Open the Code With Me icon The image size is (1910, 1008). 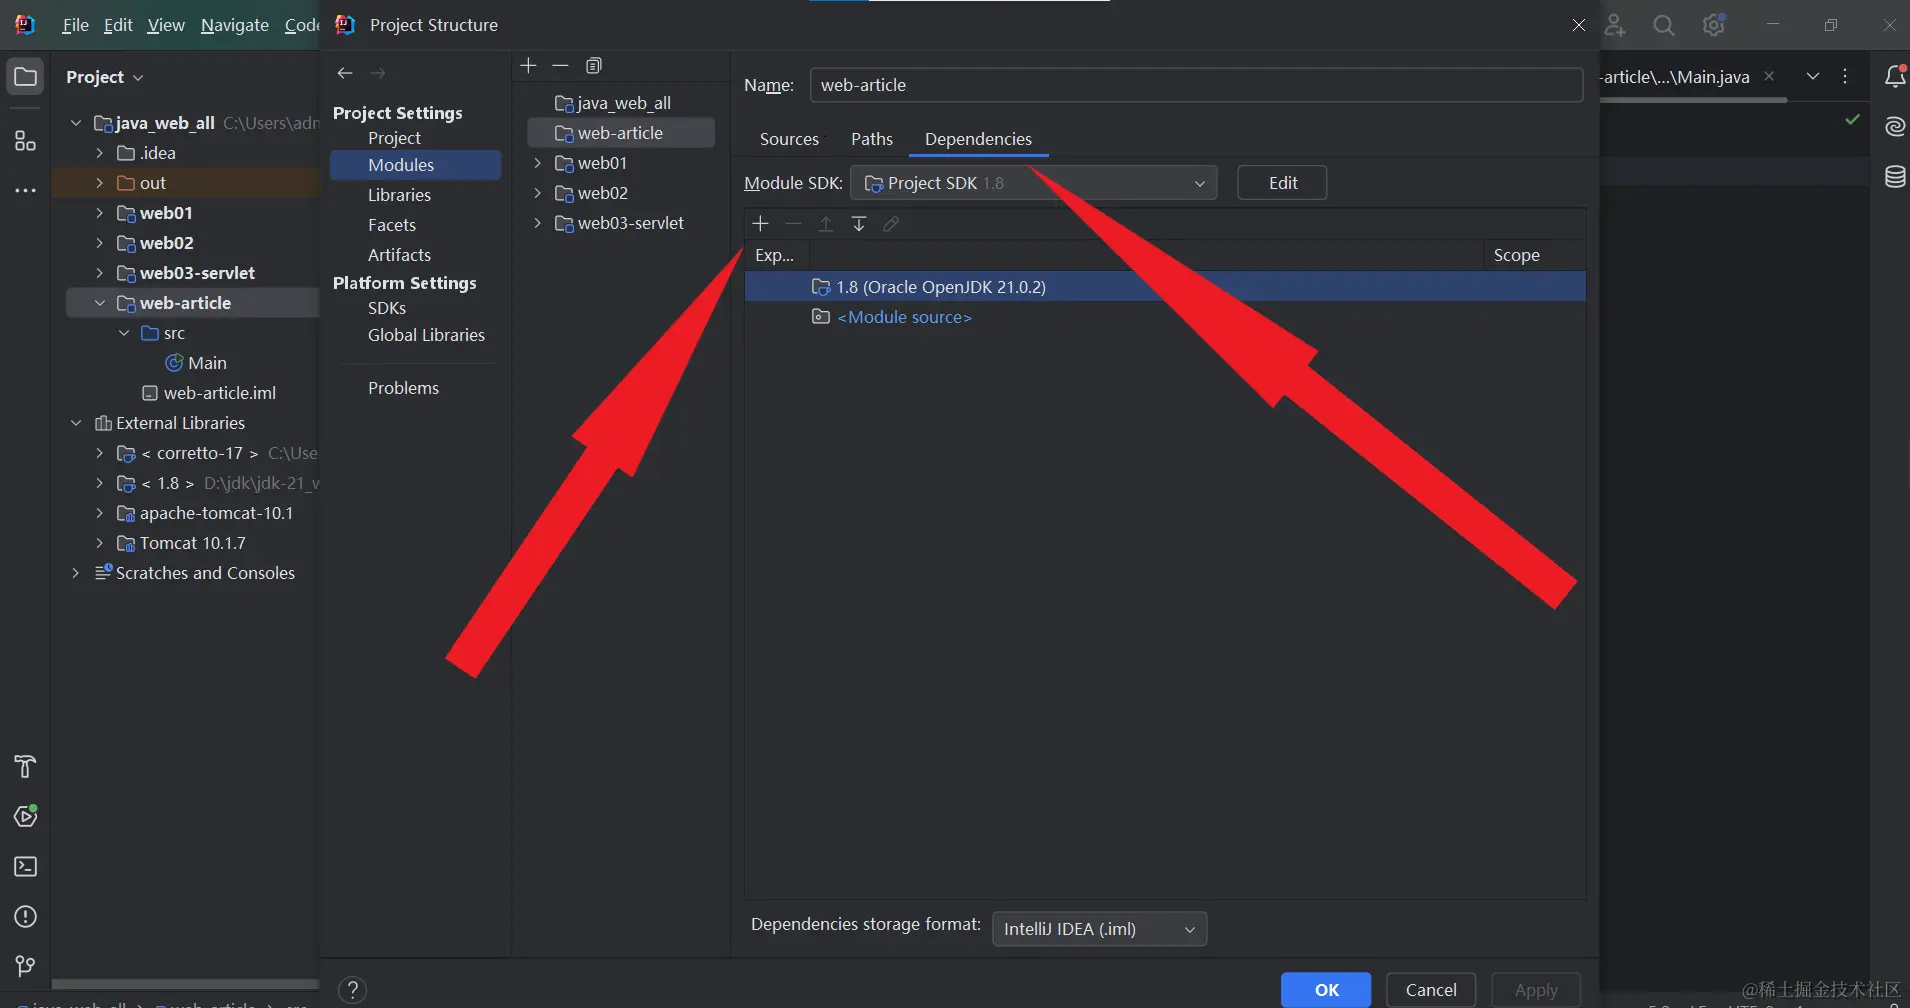(x=1615, y=25)
